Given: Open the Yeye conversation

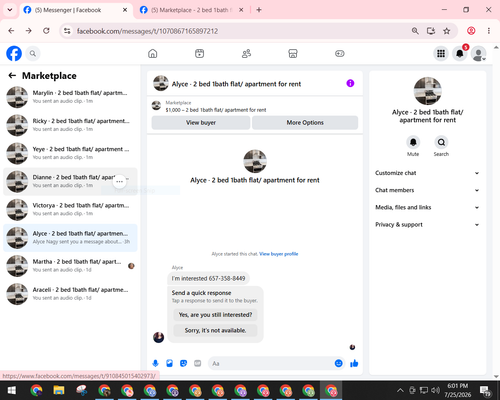Looking at the screenshot, I should click(x=70, y=153).
